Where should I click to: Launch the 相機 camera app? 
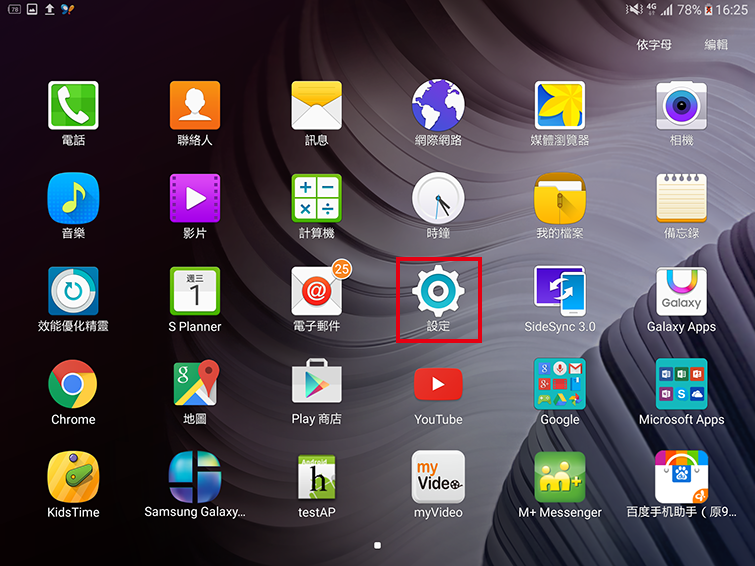pos(681,105)
